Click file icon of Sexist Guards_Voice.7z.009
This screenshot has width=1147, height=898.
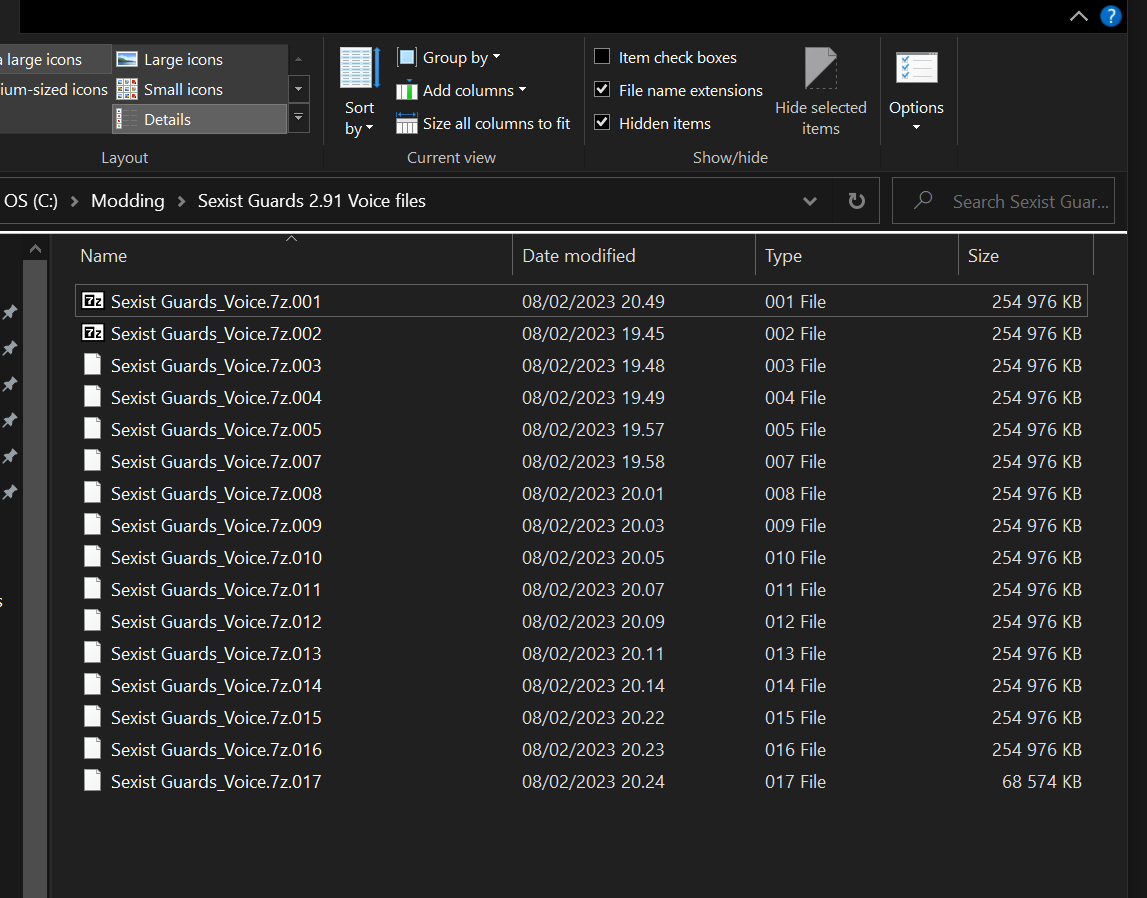click(x=92, y=524)
